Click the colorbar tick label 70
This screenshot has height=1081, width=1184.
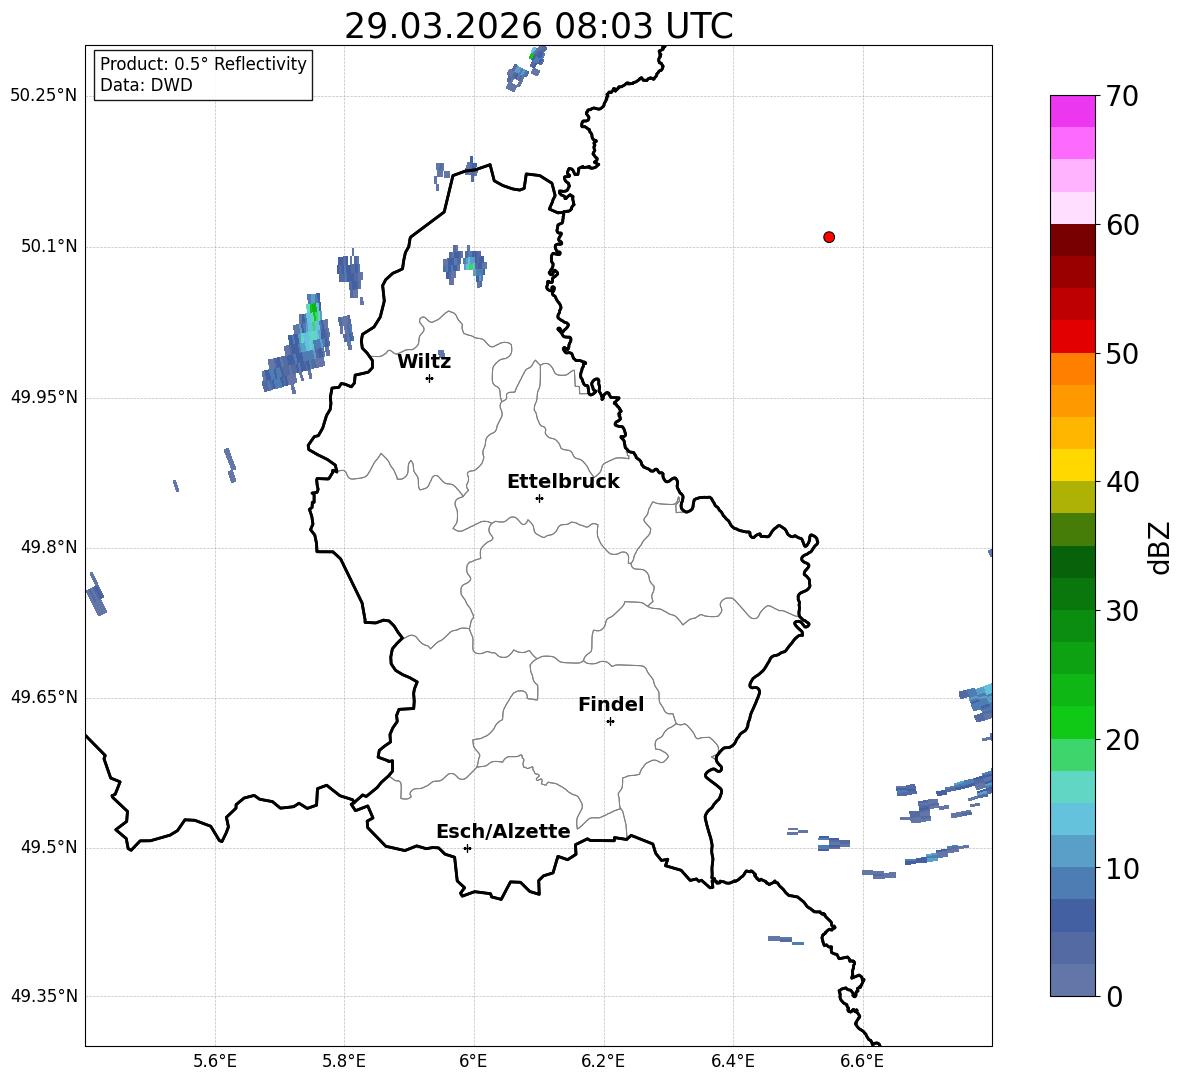click(1122, 97)
